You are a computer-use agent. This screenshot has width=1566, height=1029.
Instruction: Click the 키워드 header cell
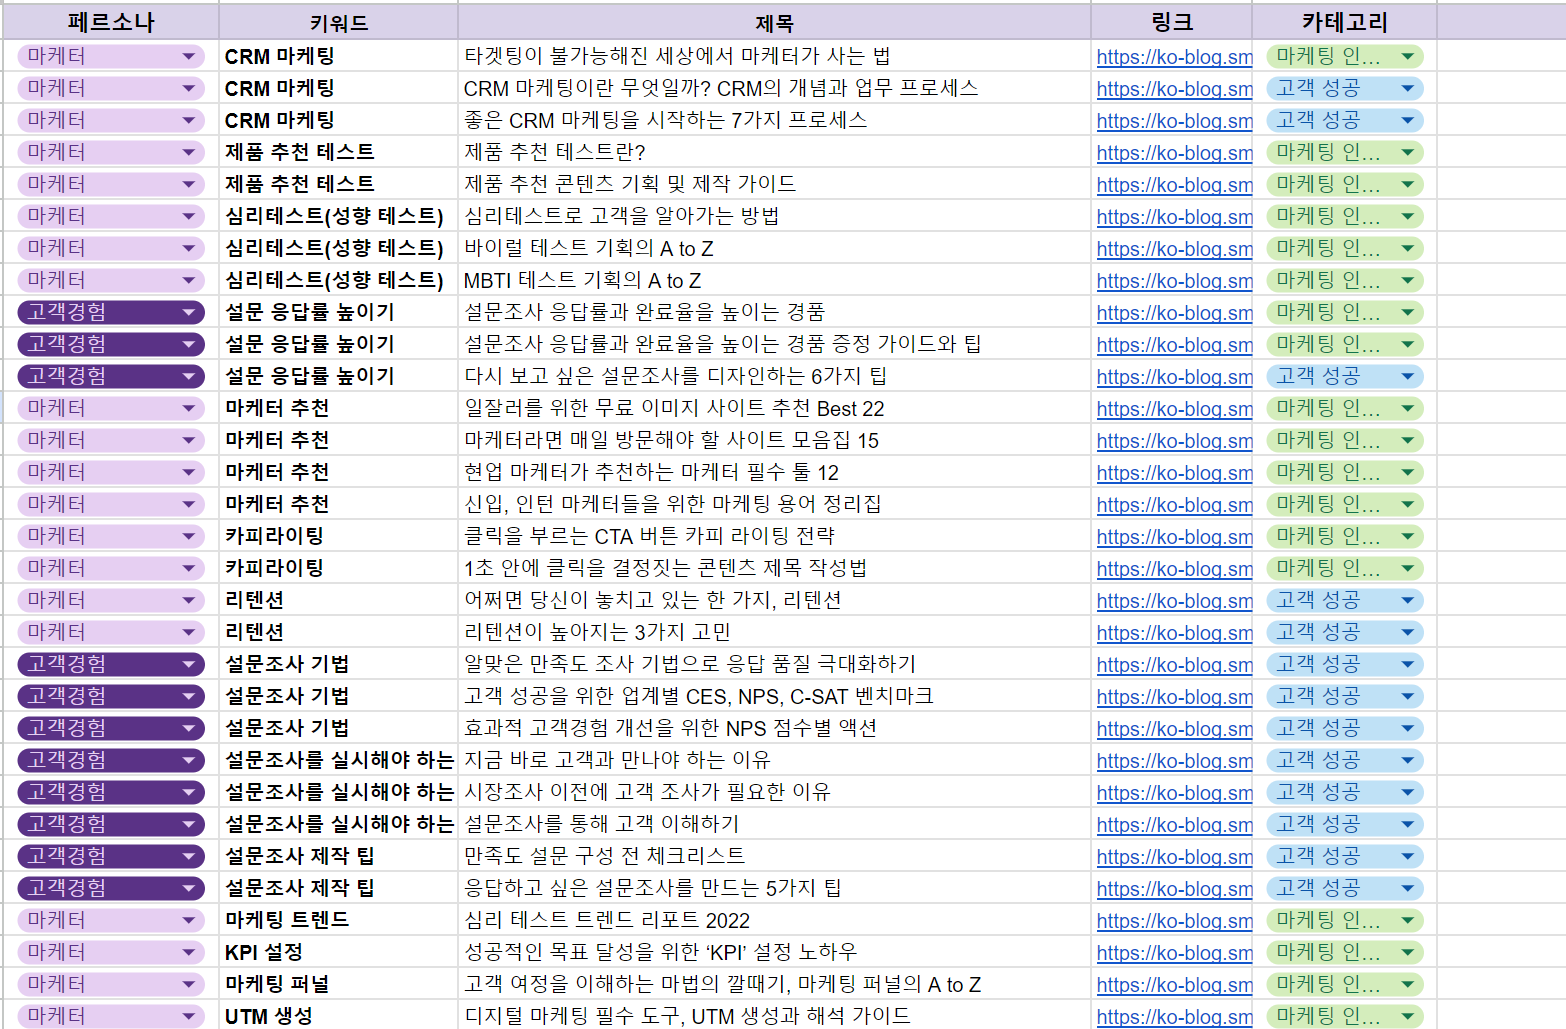click(336, 21)
